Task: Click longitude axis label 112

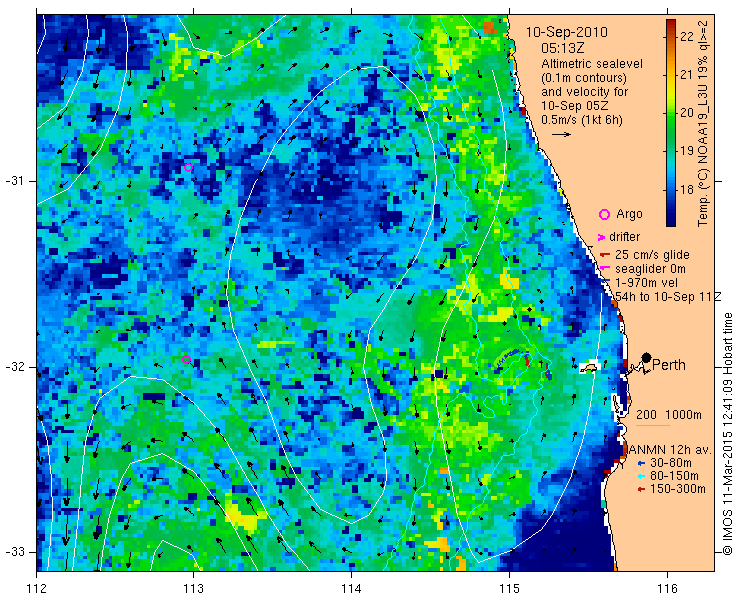Action: point(36,589)
